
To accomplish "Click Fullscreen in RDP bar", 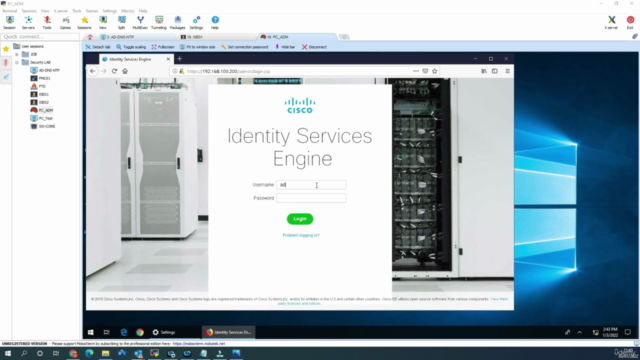I will [x=163, y=47].
